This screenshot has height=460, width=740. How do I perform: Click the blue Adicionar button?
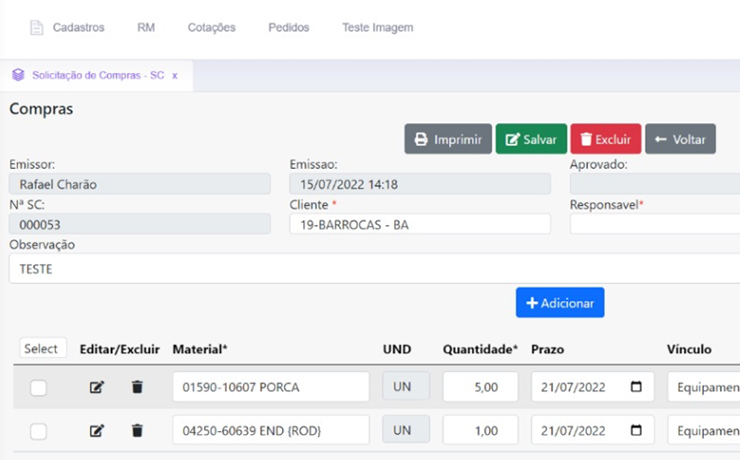(559, 303)
